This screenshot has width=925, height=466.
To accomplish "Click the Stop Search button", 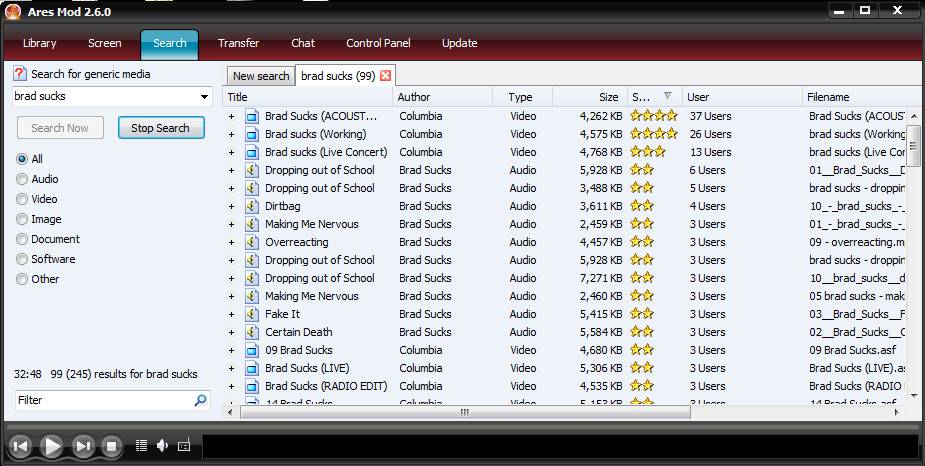I will (160, 128).
